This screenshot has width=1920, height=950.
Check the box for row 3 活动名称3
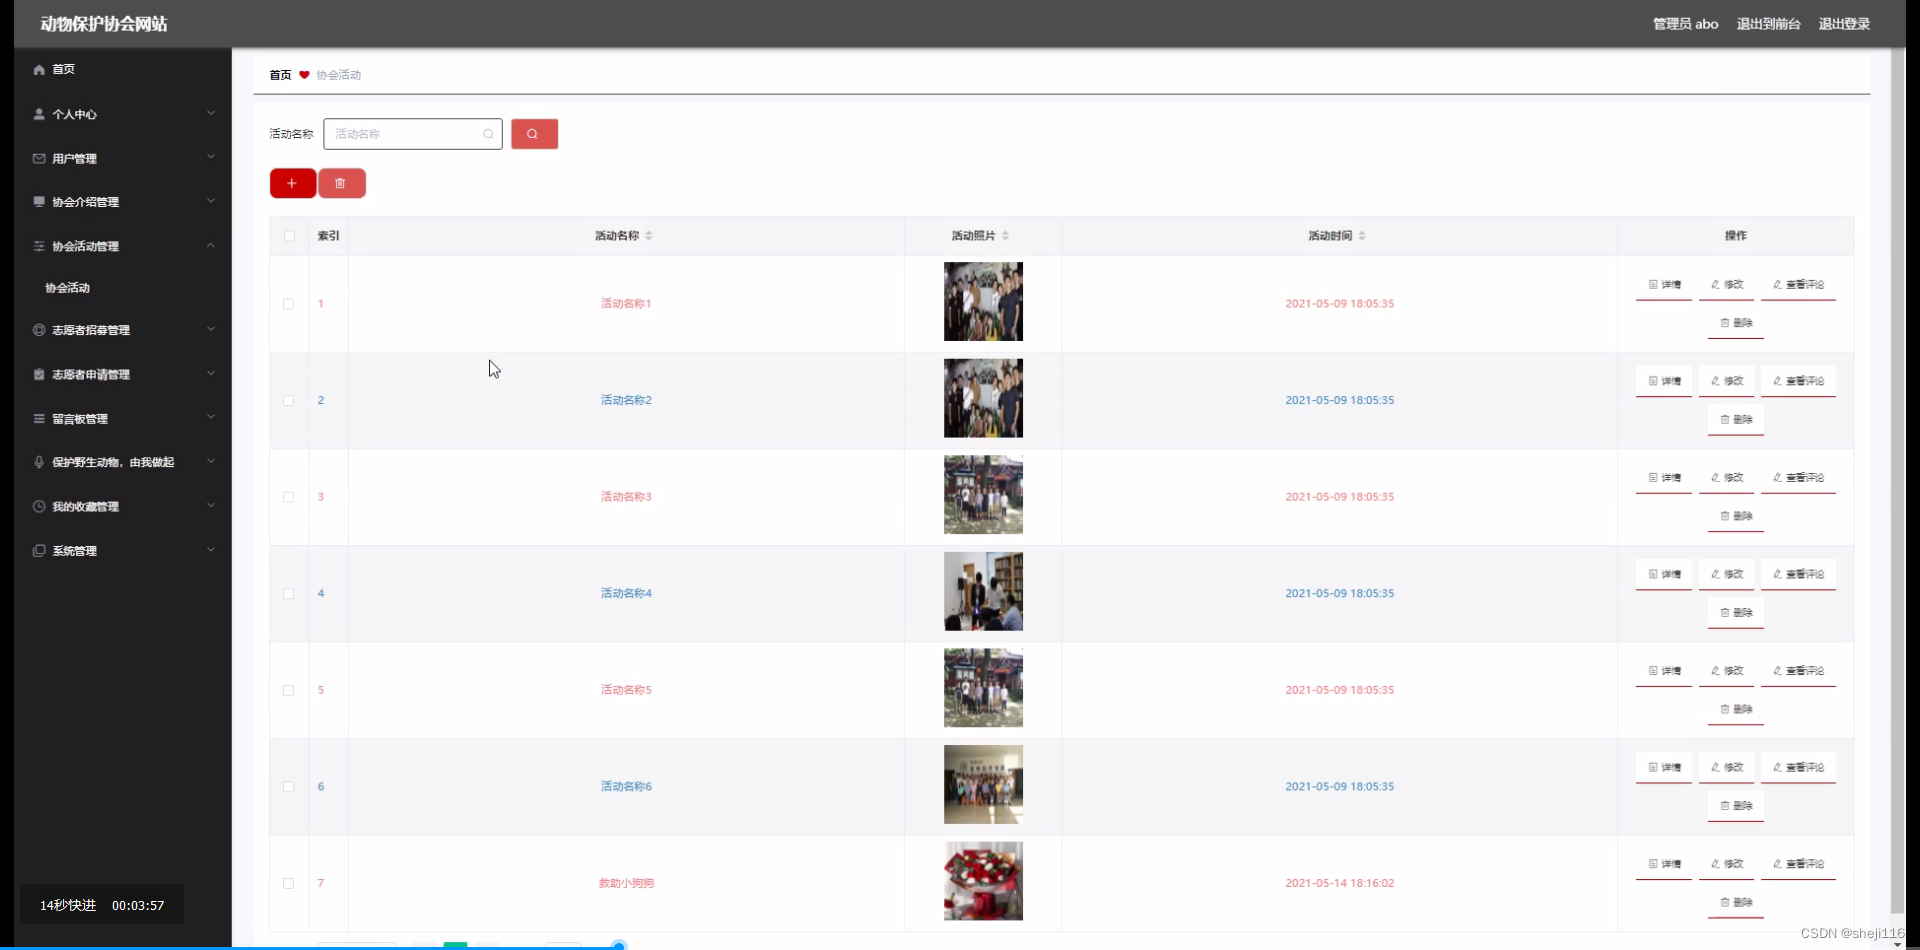pos(288,497)
